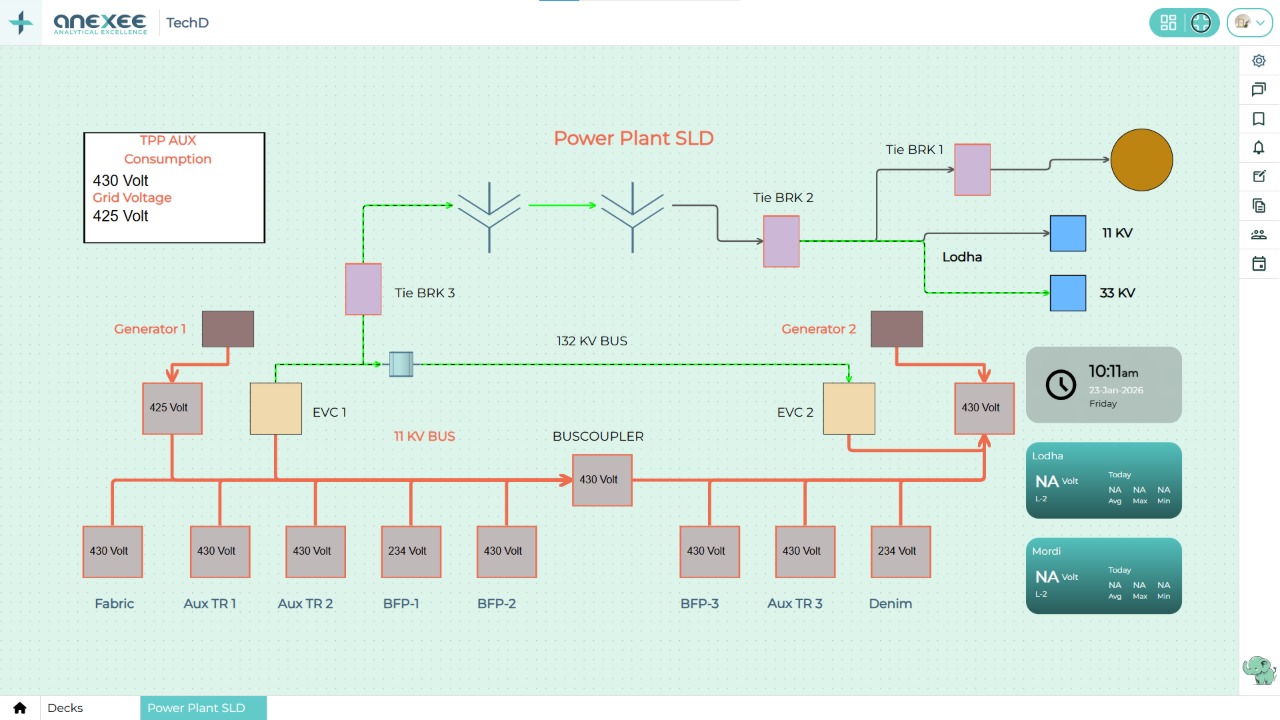The image size is (1280, 720).
Task: Click the BUSCOUPLER 430 Volt block
Action: pyautogui.click(x=601, y=479)
